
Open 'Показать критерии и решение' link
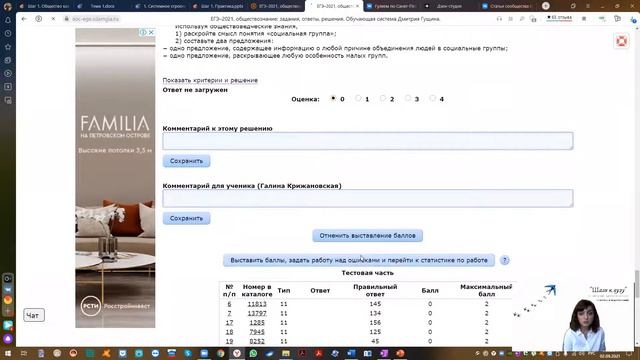coord(210,80)
